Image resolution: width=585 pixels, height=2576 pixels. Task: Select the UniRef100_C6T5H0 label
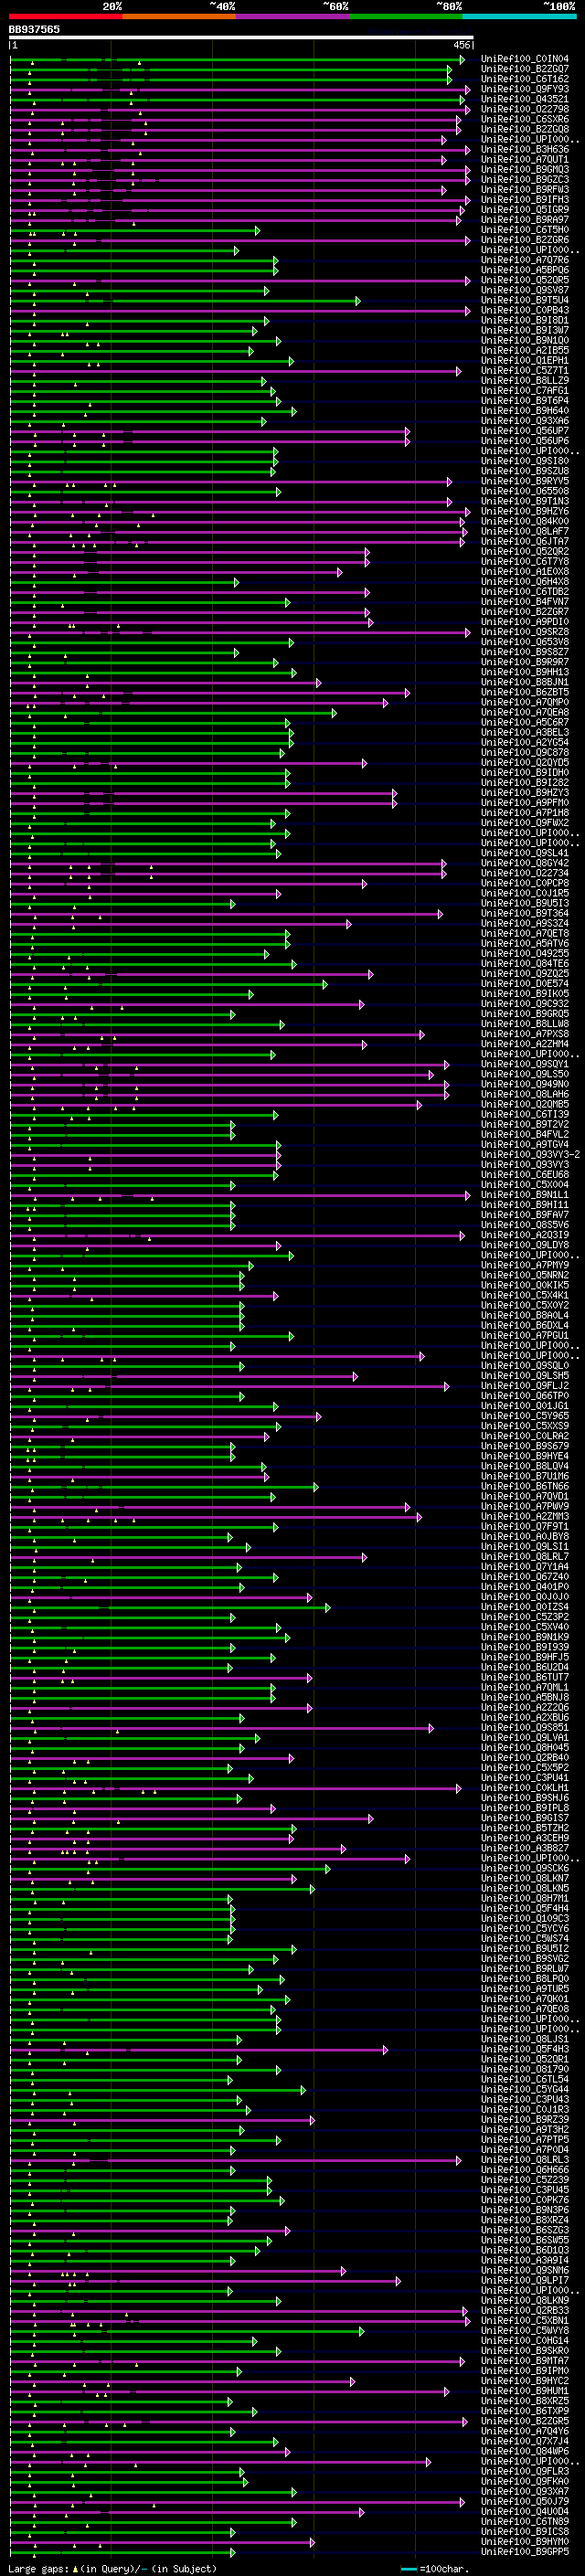click(525, 230)
